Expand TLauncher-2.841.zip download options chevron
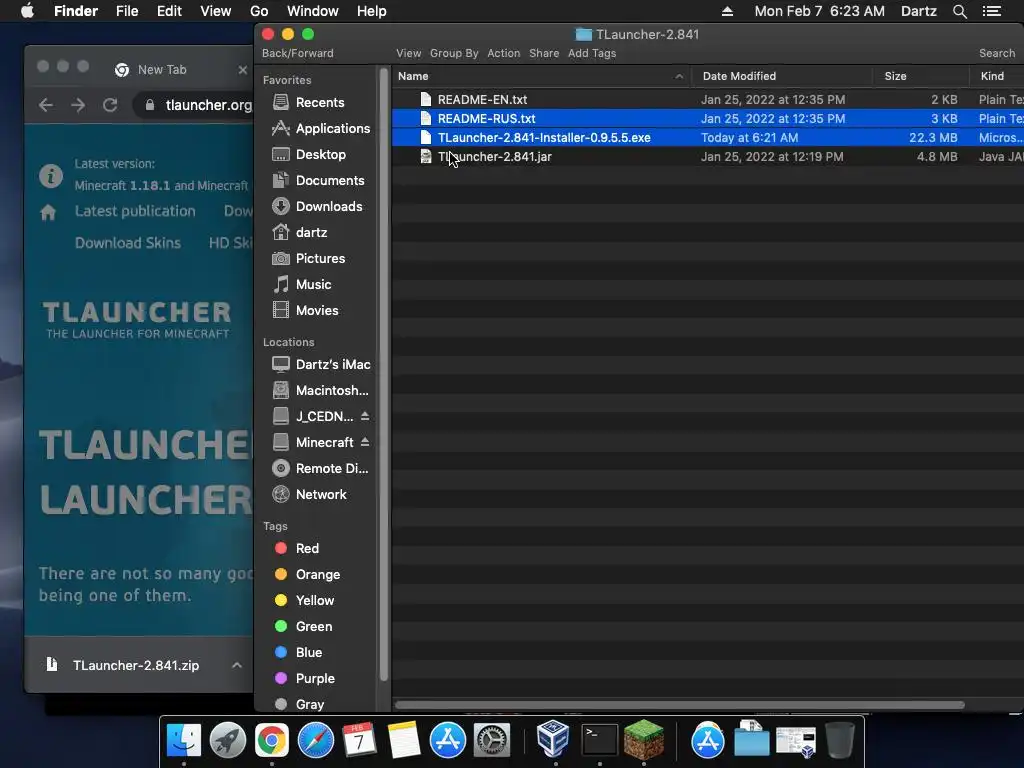The height and width of the screenshot is (768, 1024). [237, 665]
